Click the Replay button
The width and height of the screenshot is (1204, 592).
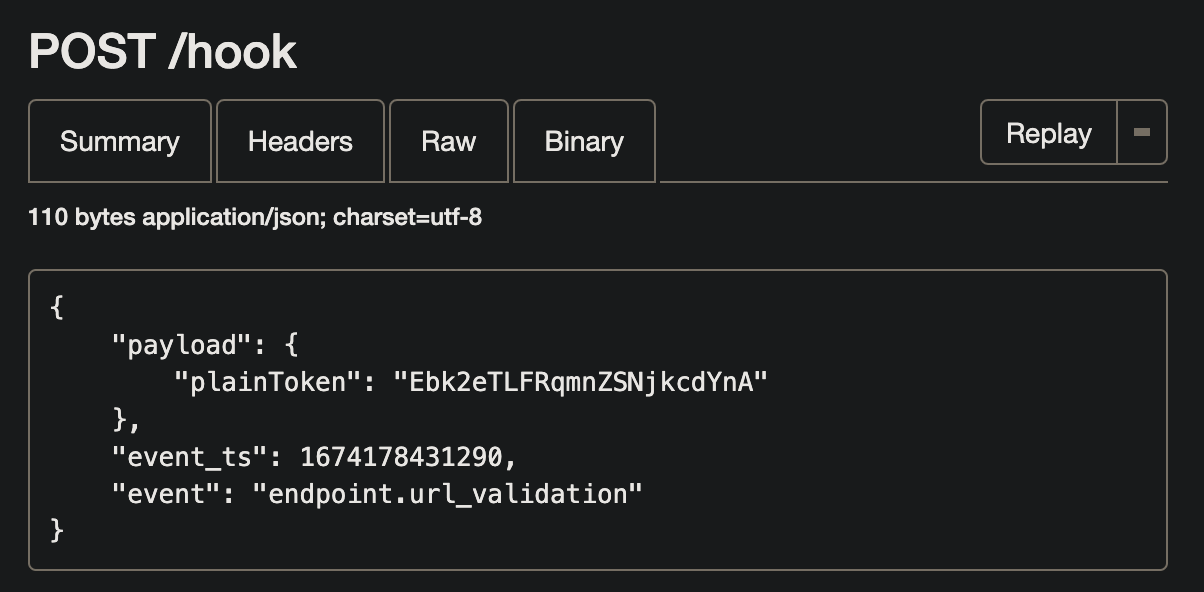(1048, 132)
